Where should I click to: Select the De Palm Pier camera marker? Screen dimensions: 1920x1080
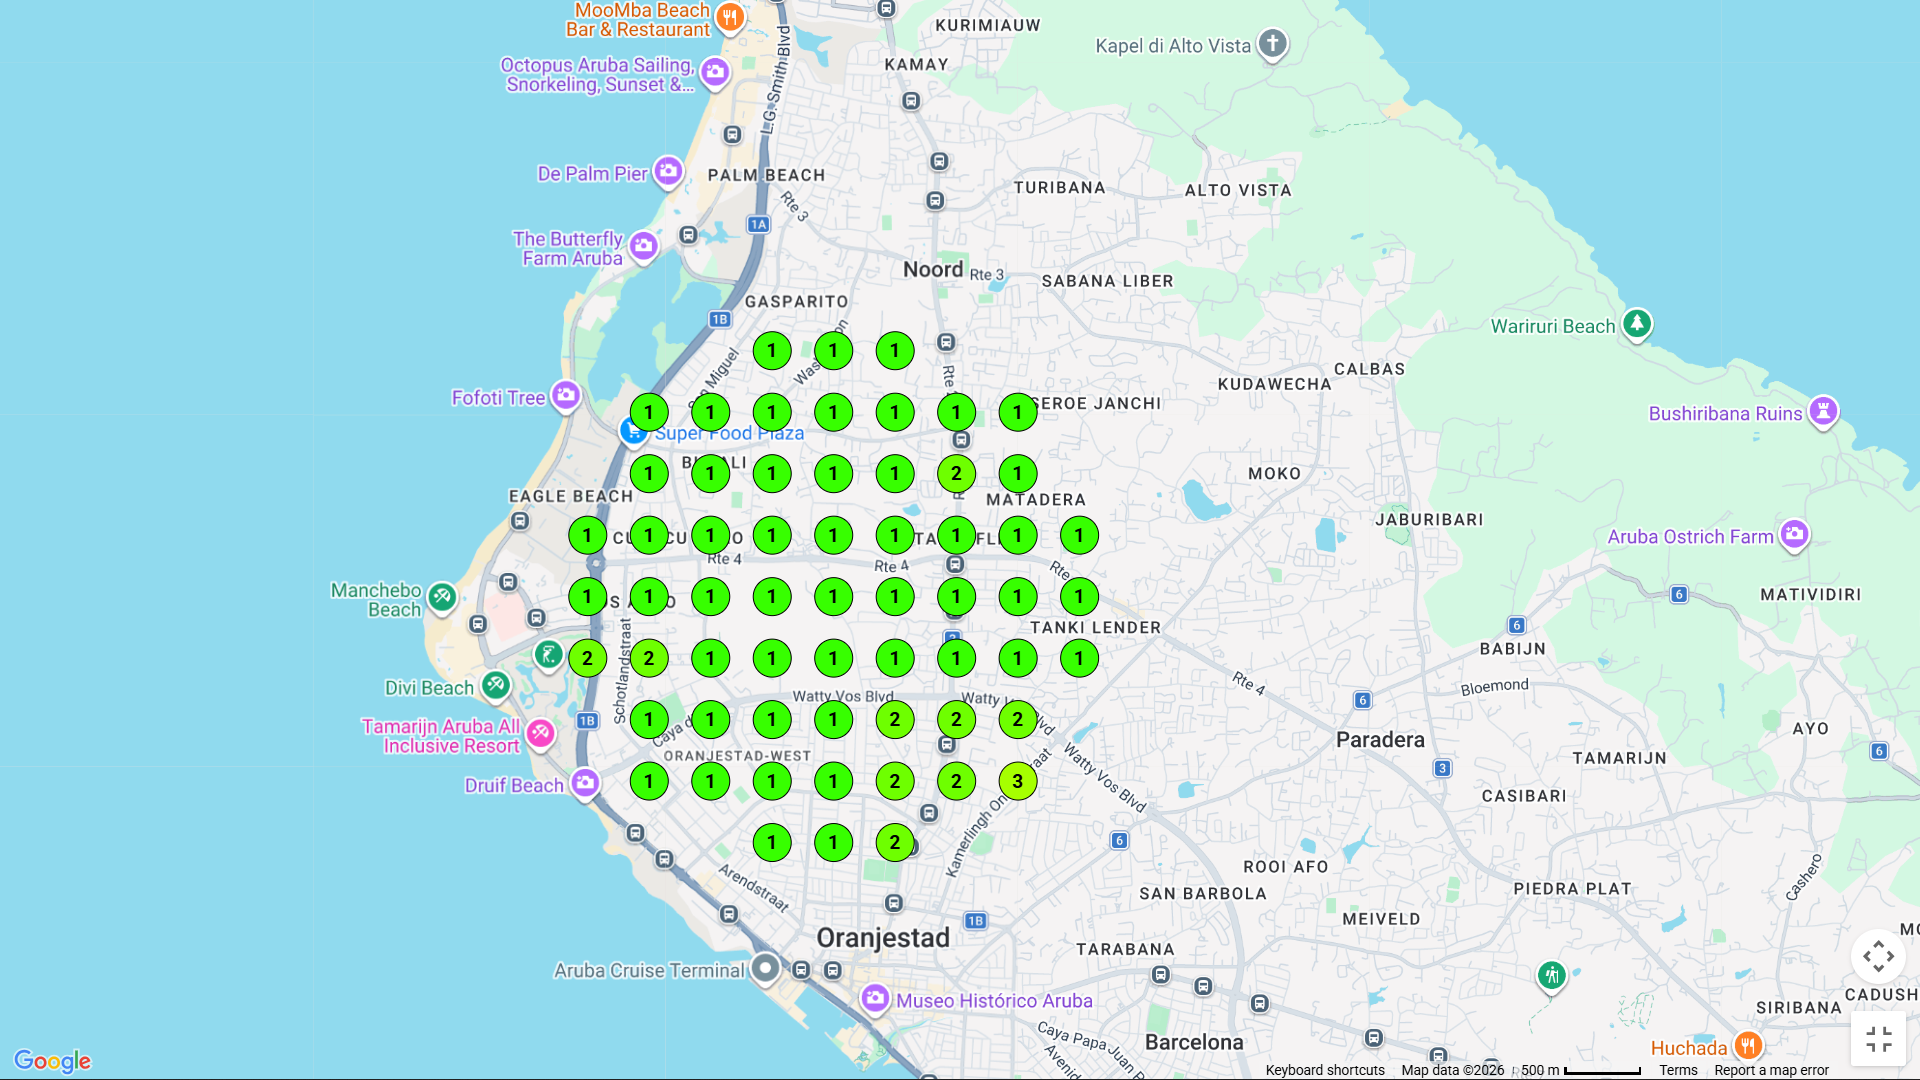click(668, 172)
